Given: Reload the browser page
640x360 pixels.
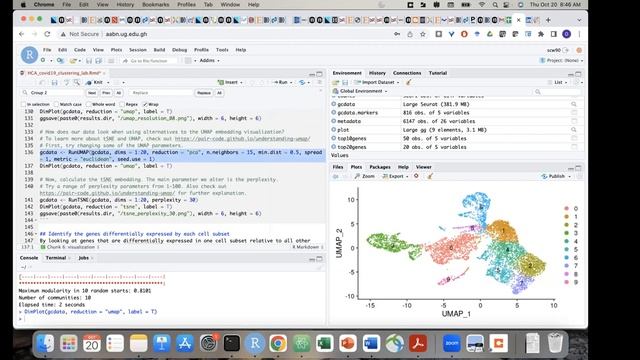Looking at the screenshot, I should [47, 34].
